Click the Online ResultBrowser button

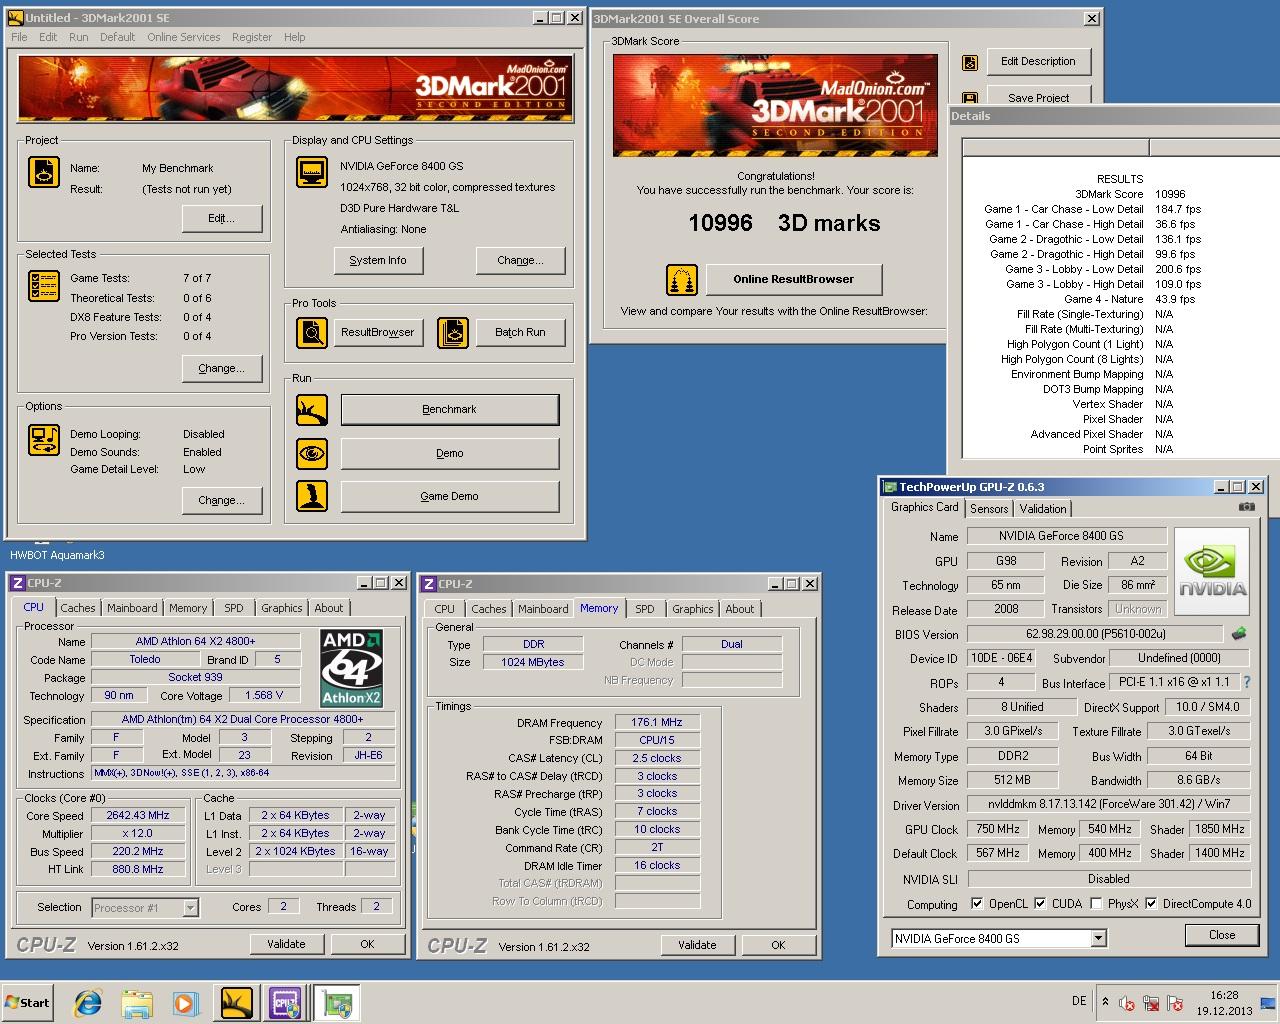[x=794, y=279]
